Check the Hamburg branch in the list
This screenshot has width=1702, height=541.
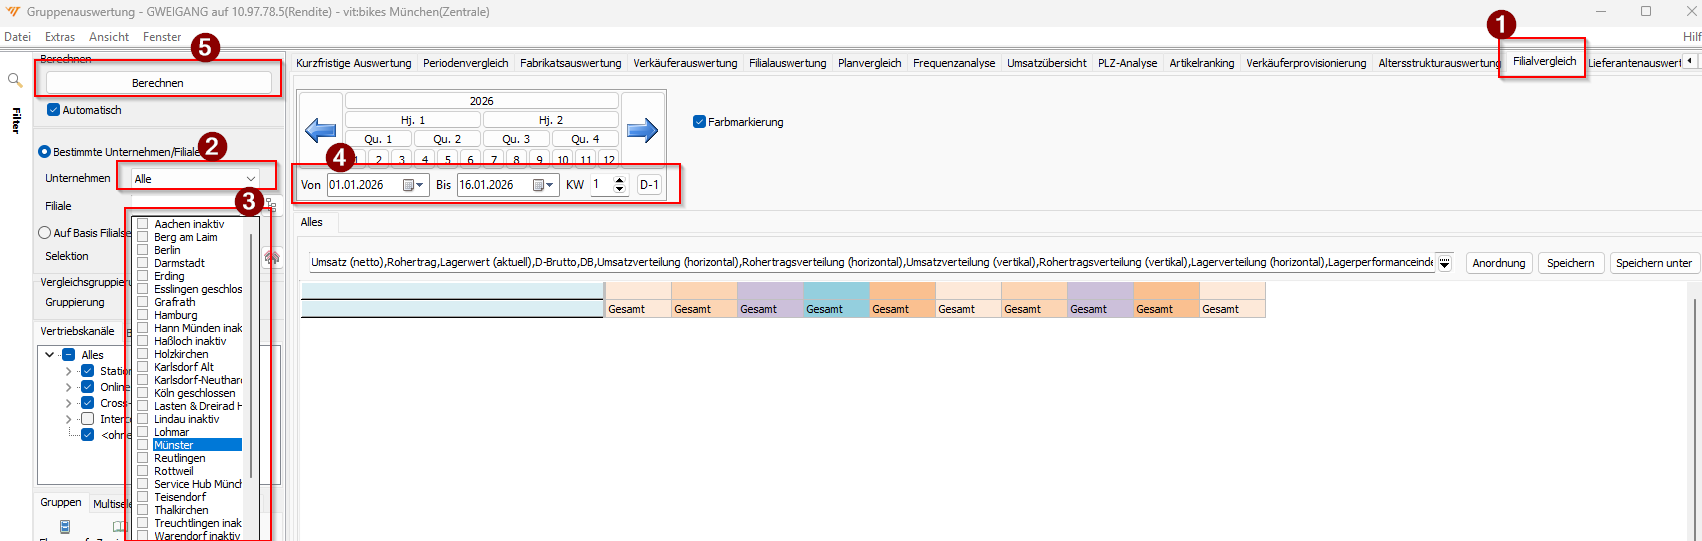[143, 315]
